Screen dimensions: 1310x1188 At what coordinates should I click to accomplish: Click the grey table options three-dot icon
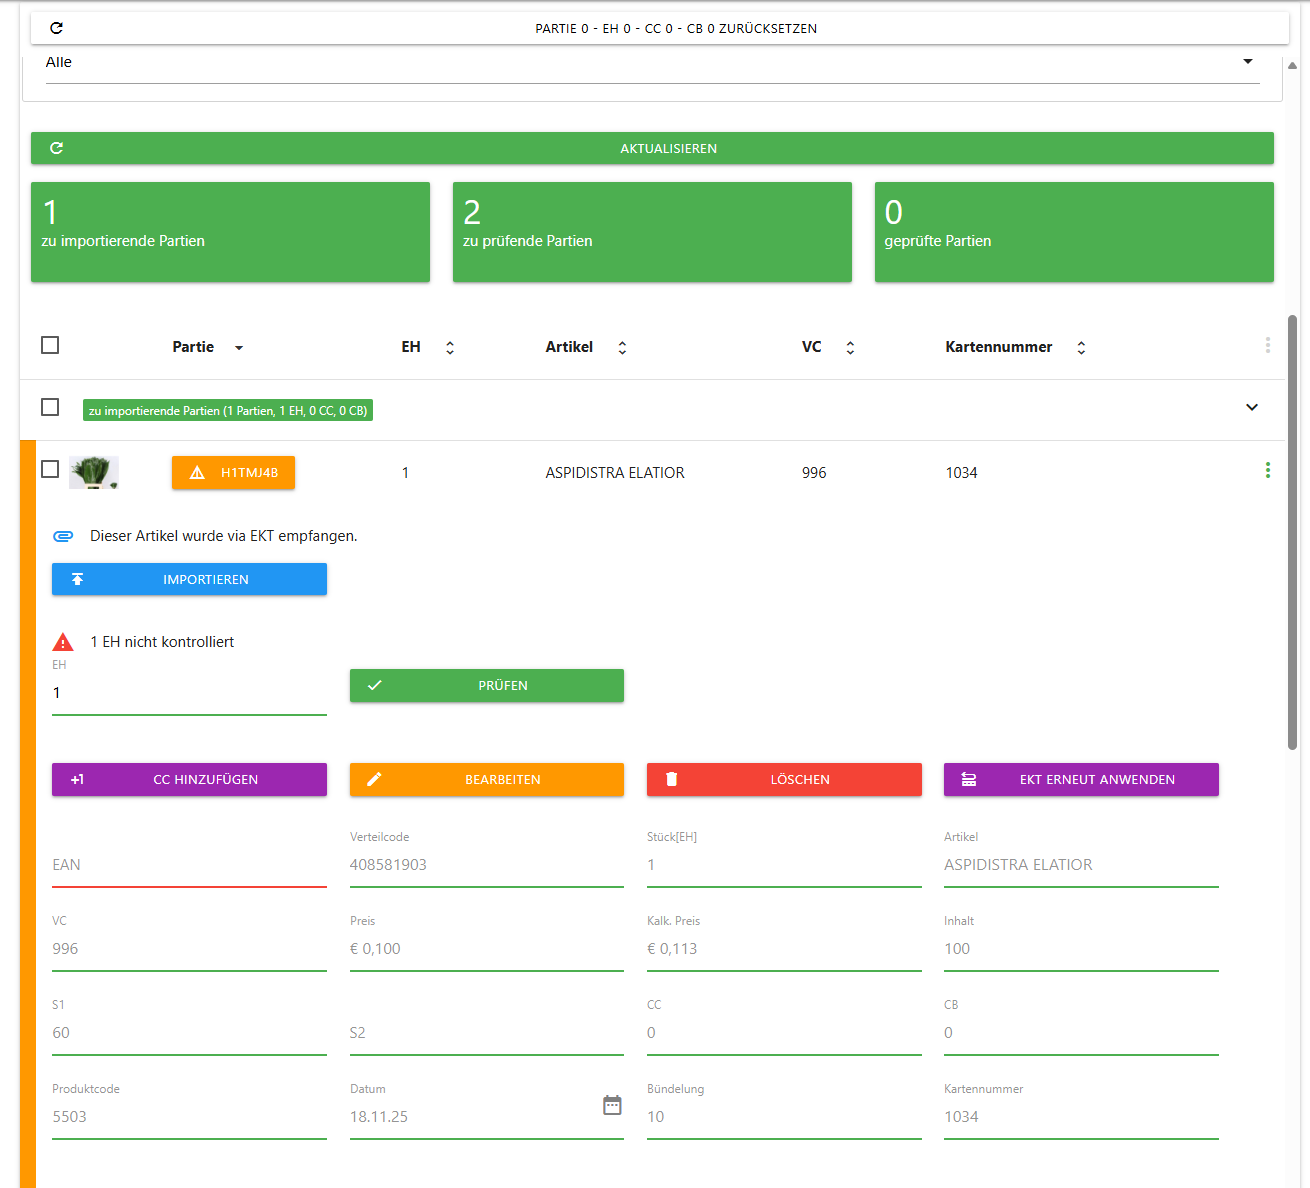tap(1267, 345)
